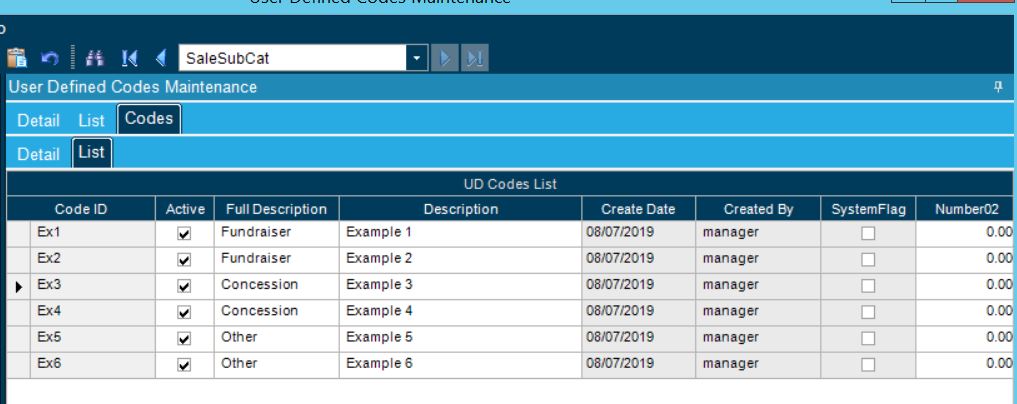This screenshot has width=1017, height=404.
Task: Click Concession full description in Ex4 row
Action: coord(276,313)
